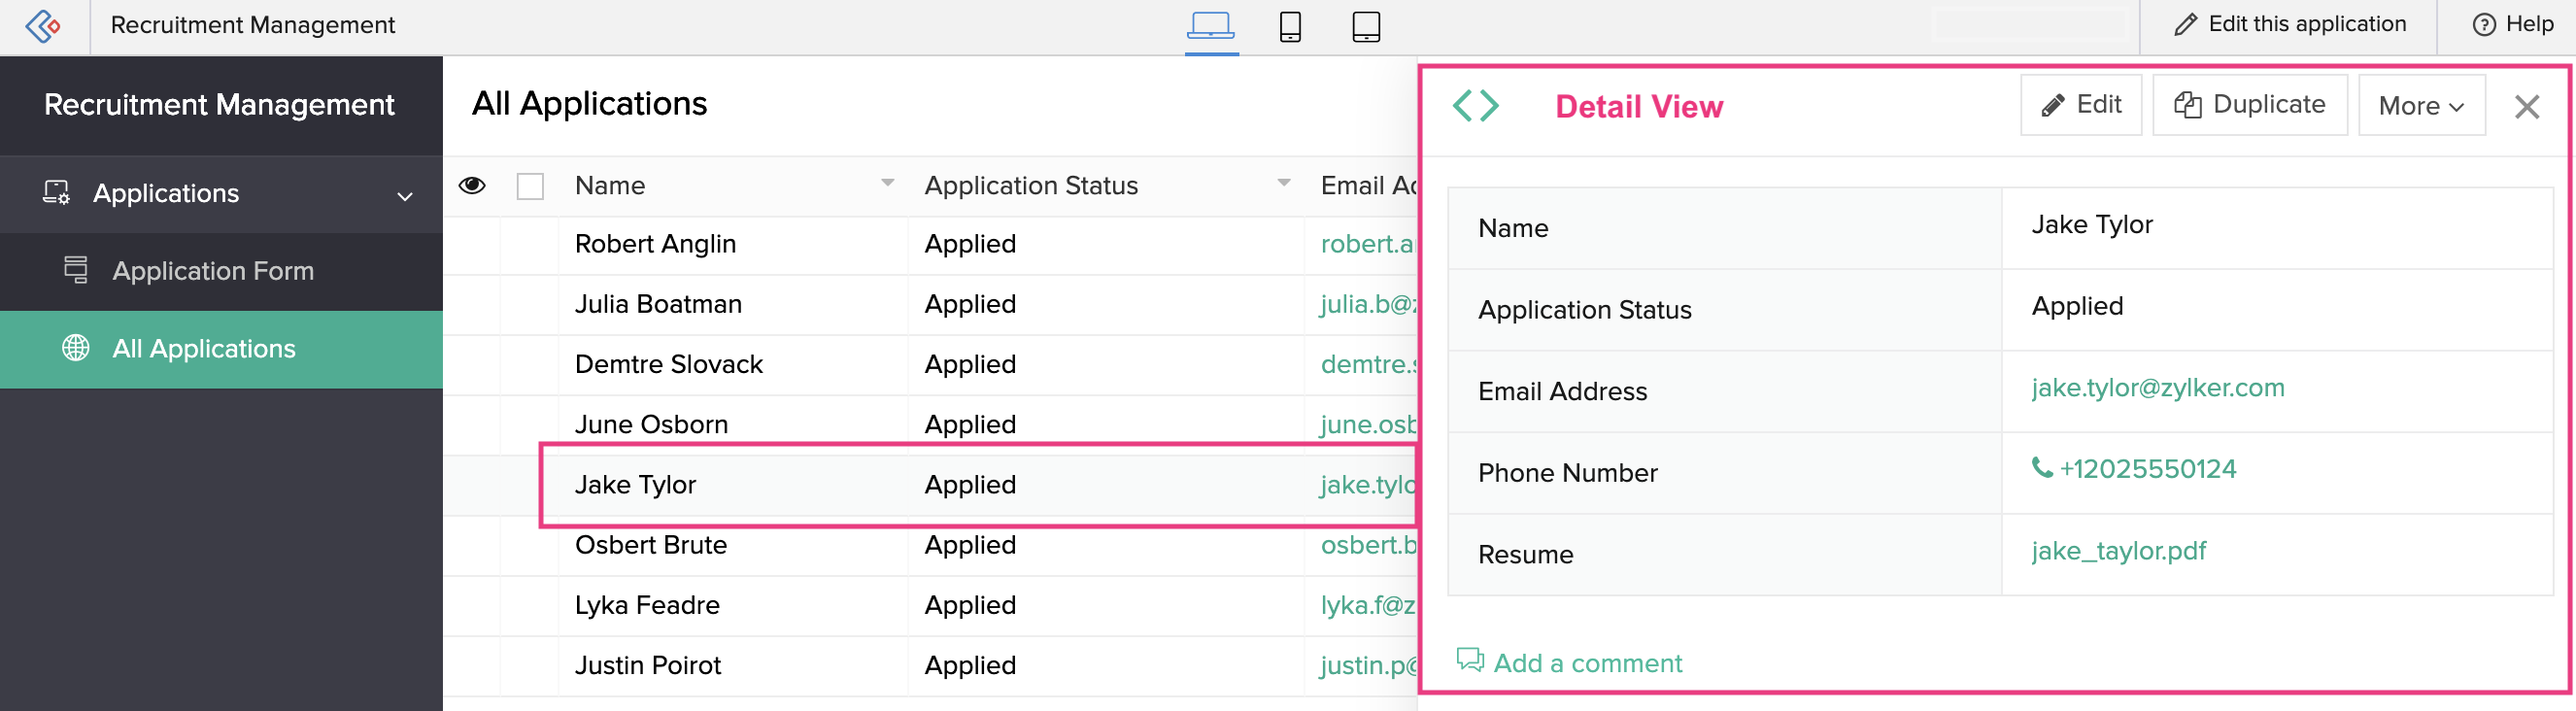2576x711 pixels.
Task: Click the Duplicate record button
Action: click(x=2250, y=105)
